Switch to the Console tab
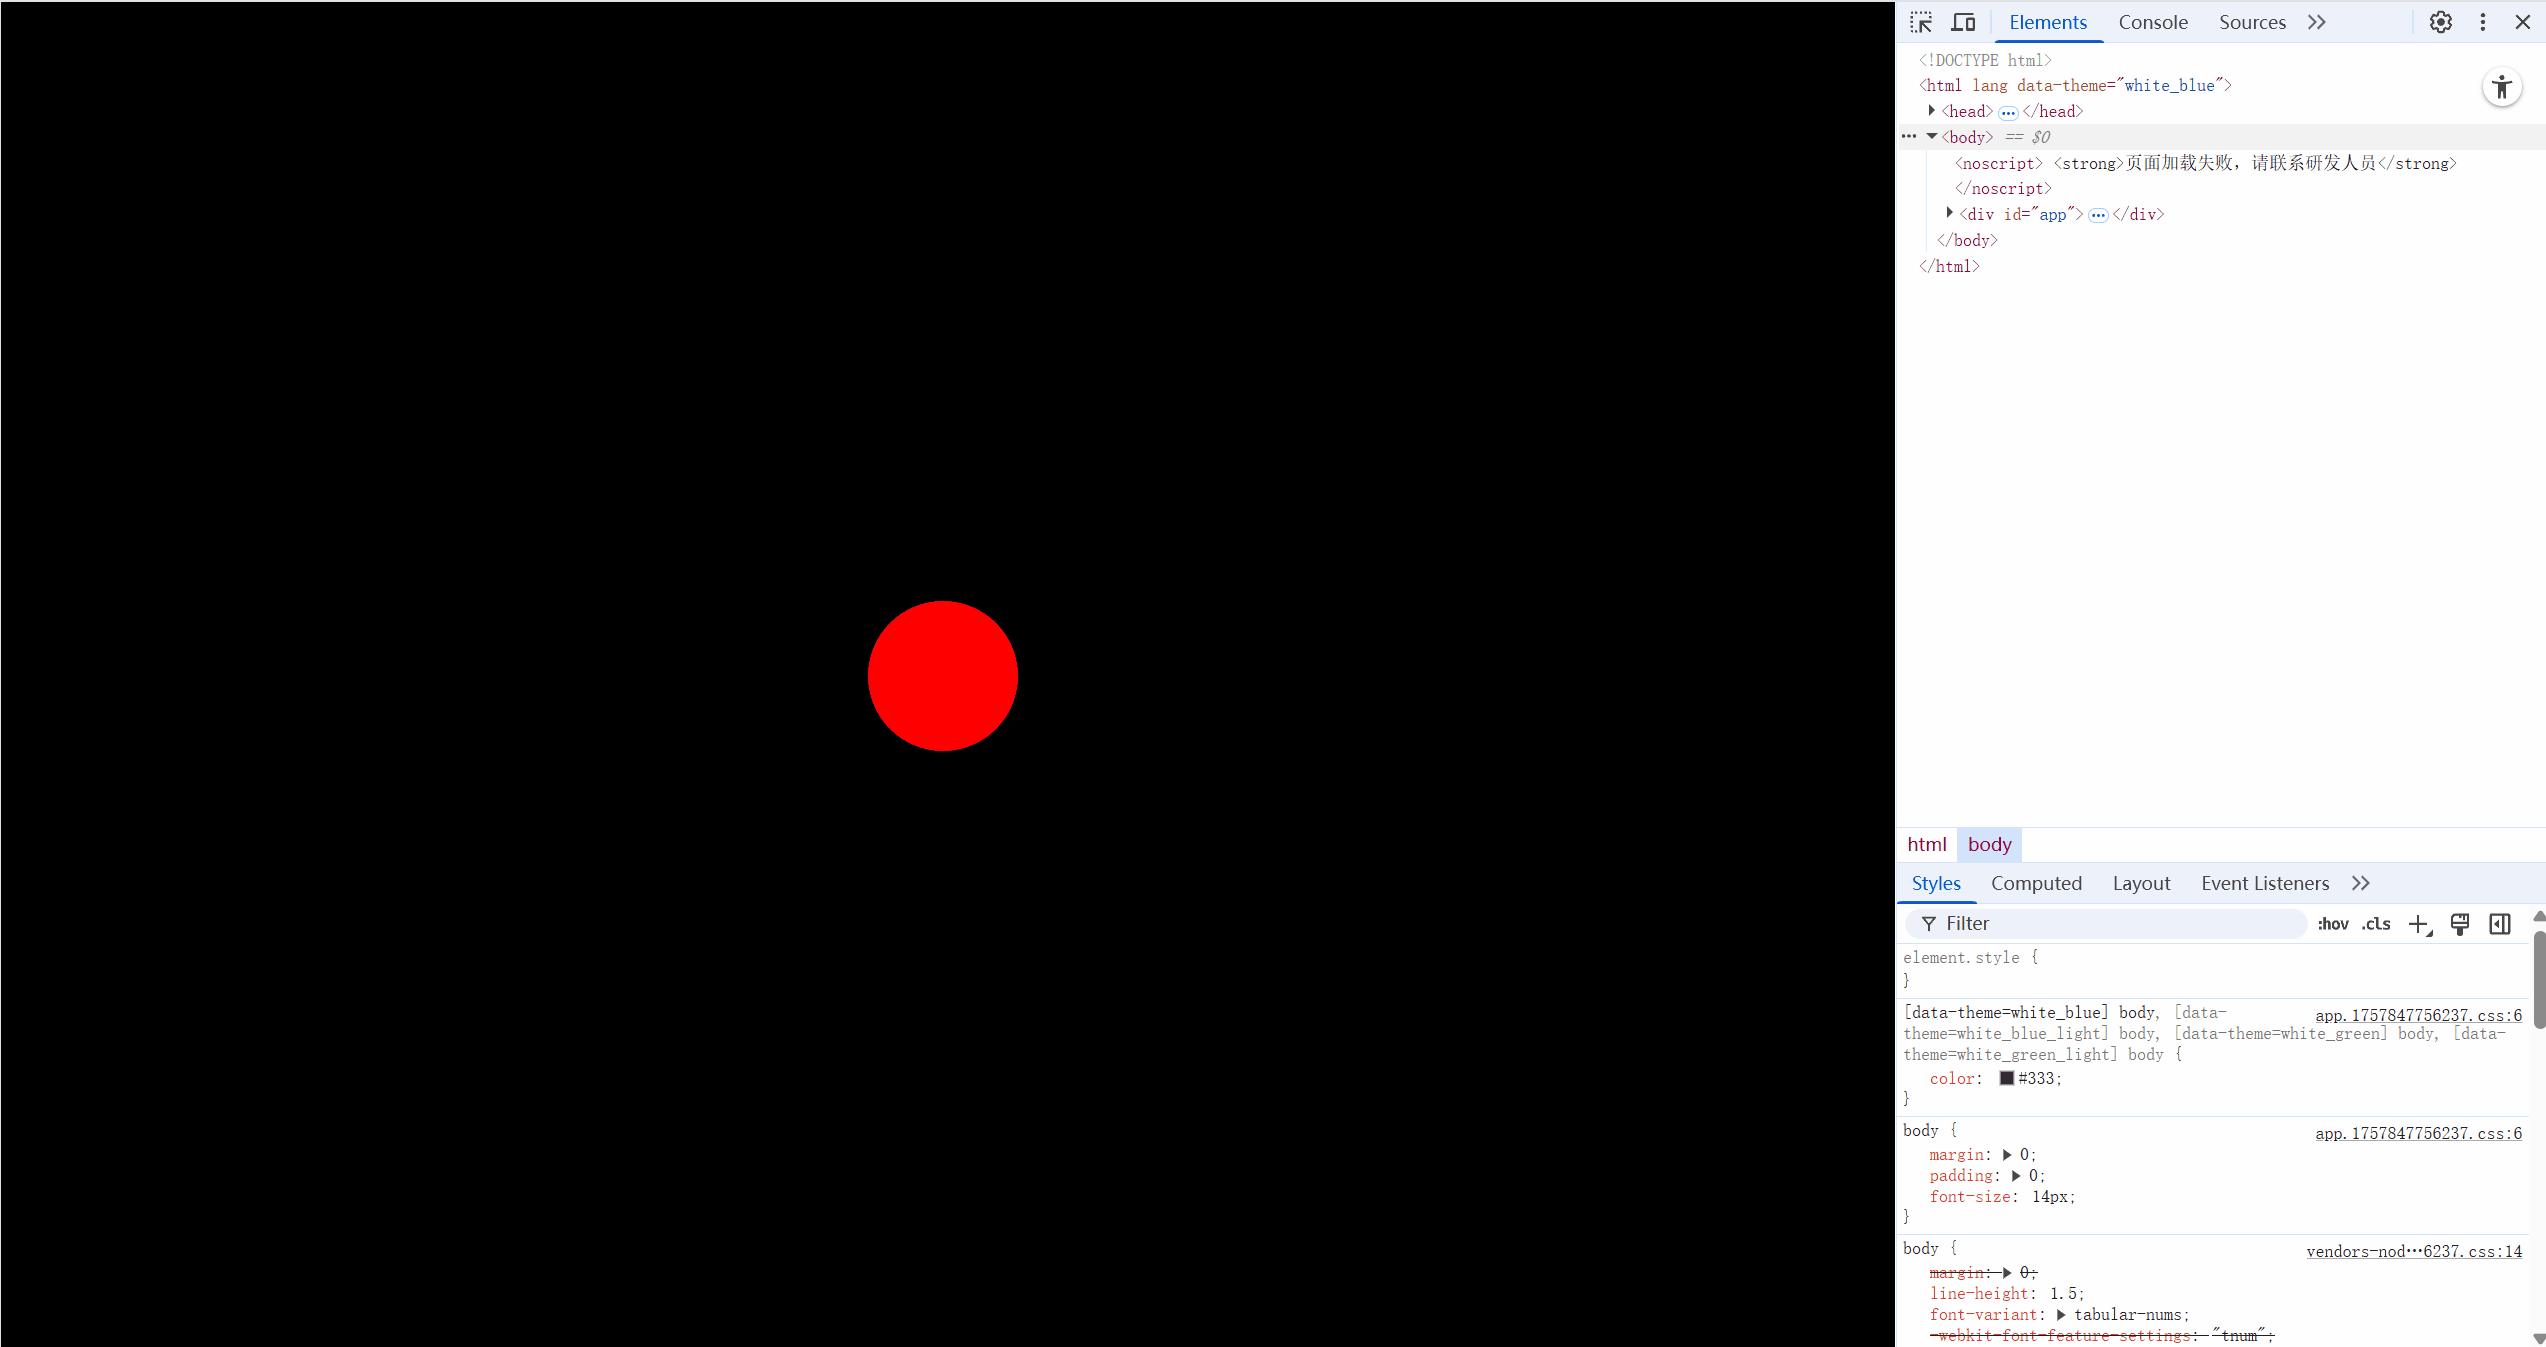2546x1347 pixels. pos(2152,22)
